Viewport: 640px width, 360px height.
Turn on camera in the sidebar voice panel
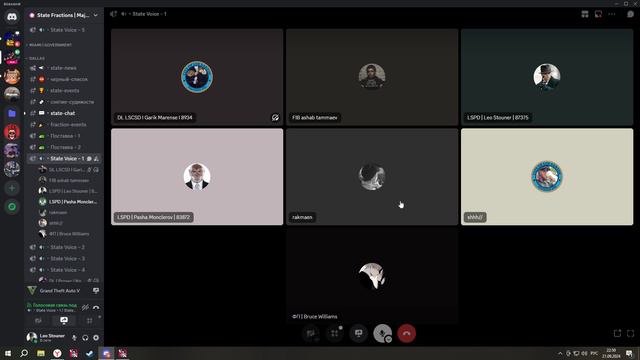click(x=38, y=321)
